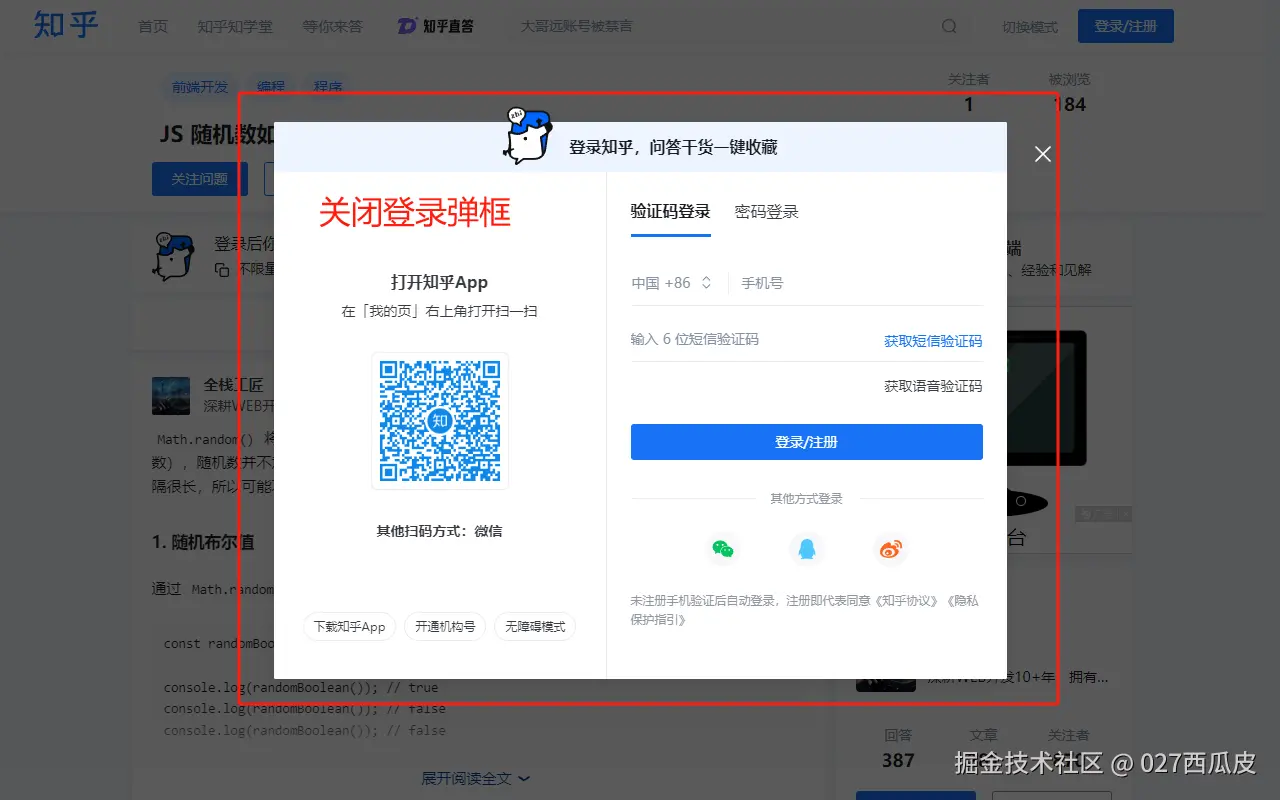Click the header 登录/注册 button
This screenshot has width=1280, height=800.
(1126, 26)
